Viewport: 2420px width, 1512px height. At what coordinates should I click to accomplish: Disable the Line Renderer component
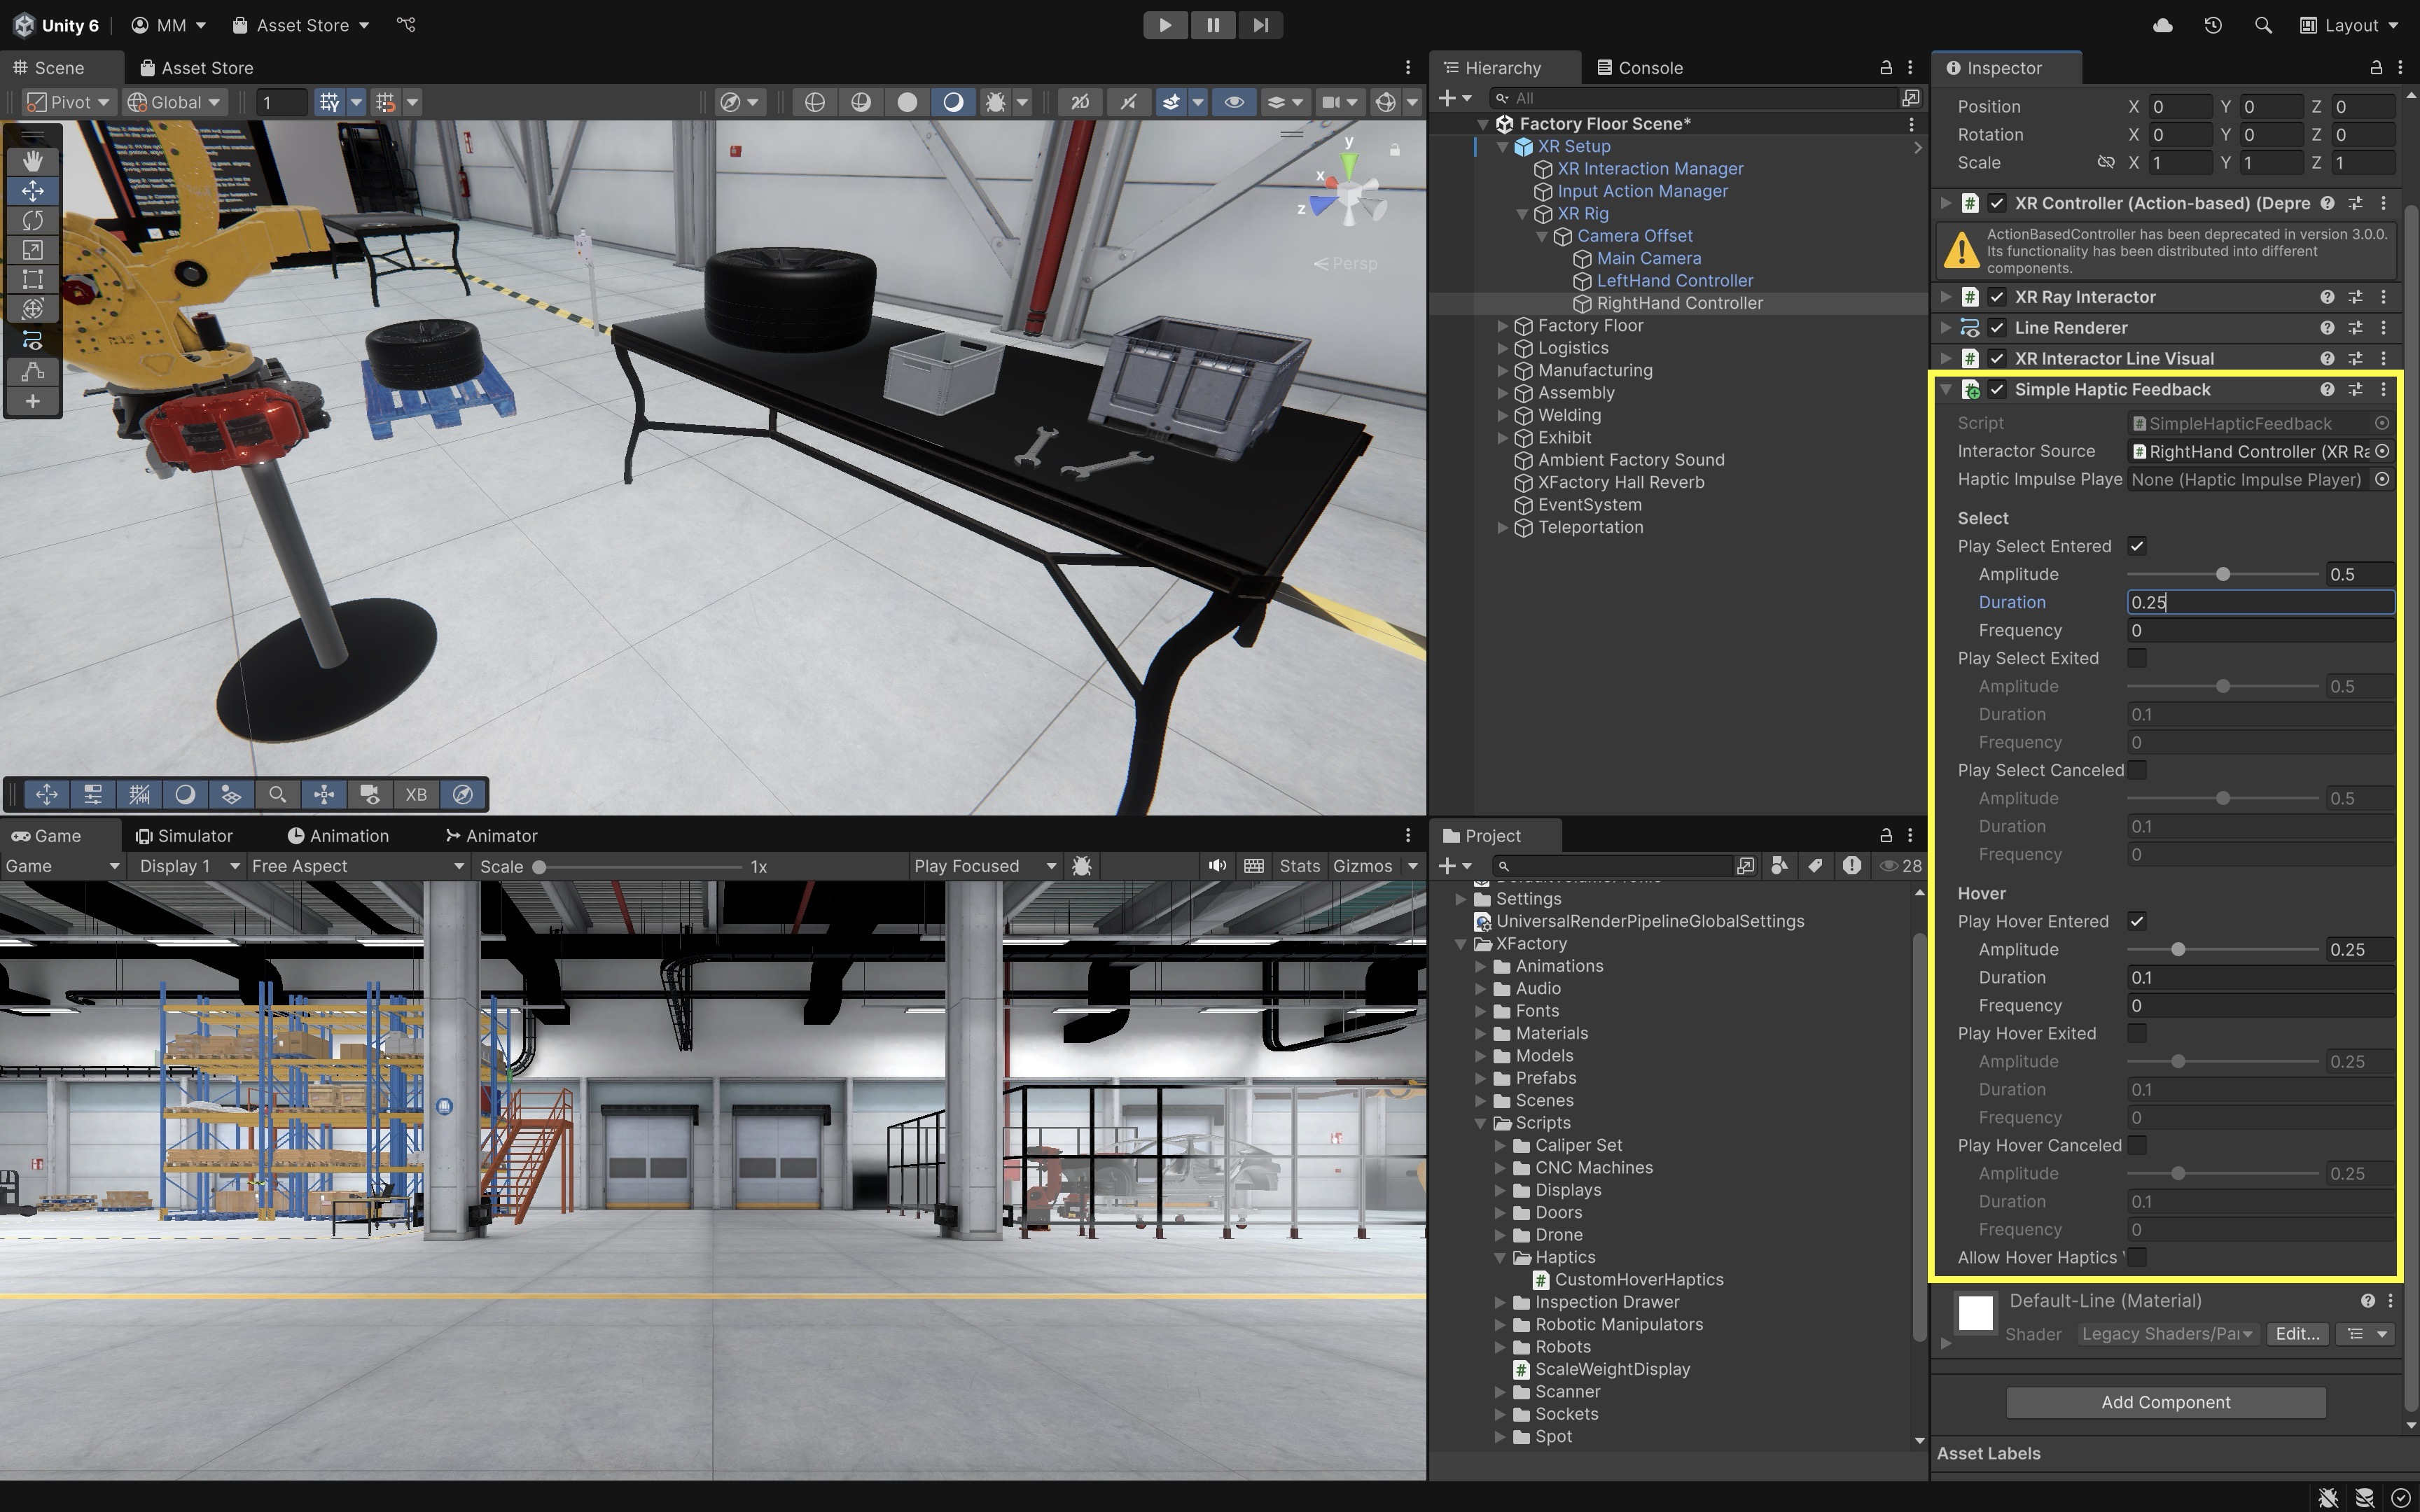coord(1997,328)
